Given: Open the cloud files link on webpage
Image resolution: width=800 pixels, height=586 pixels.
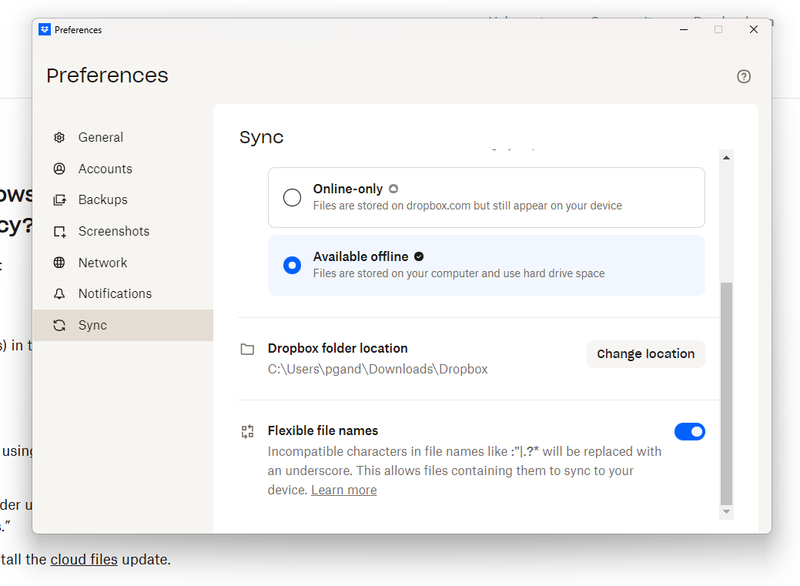Looking at the screenshot, I should coord(84,559).
